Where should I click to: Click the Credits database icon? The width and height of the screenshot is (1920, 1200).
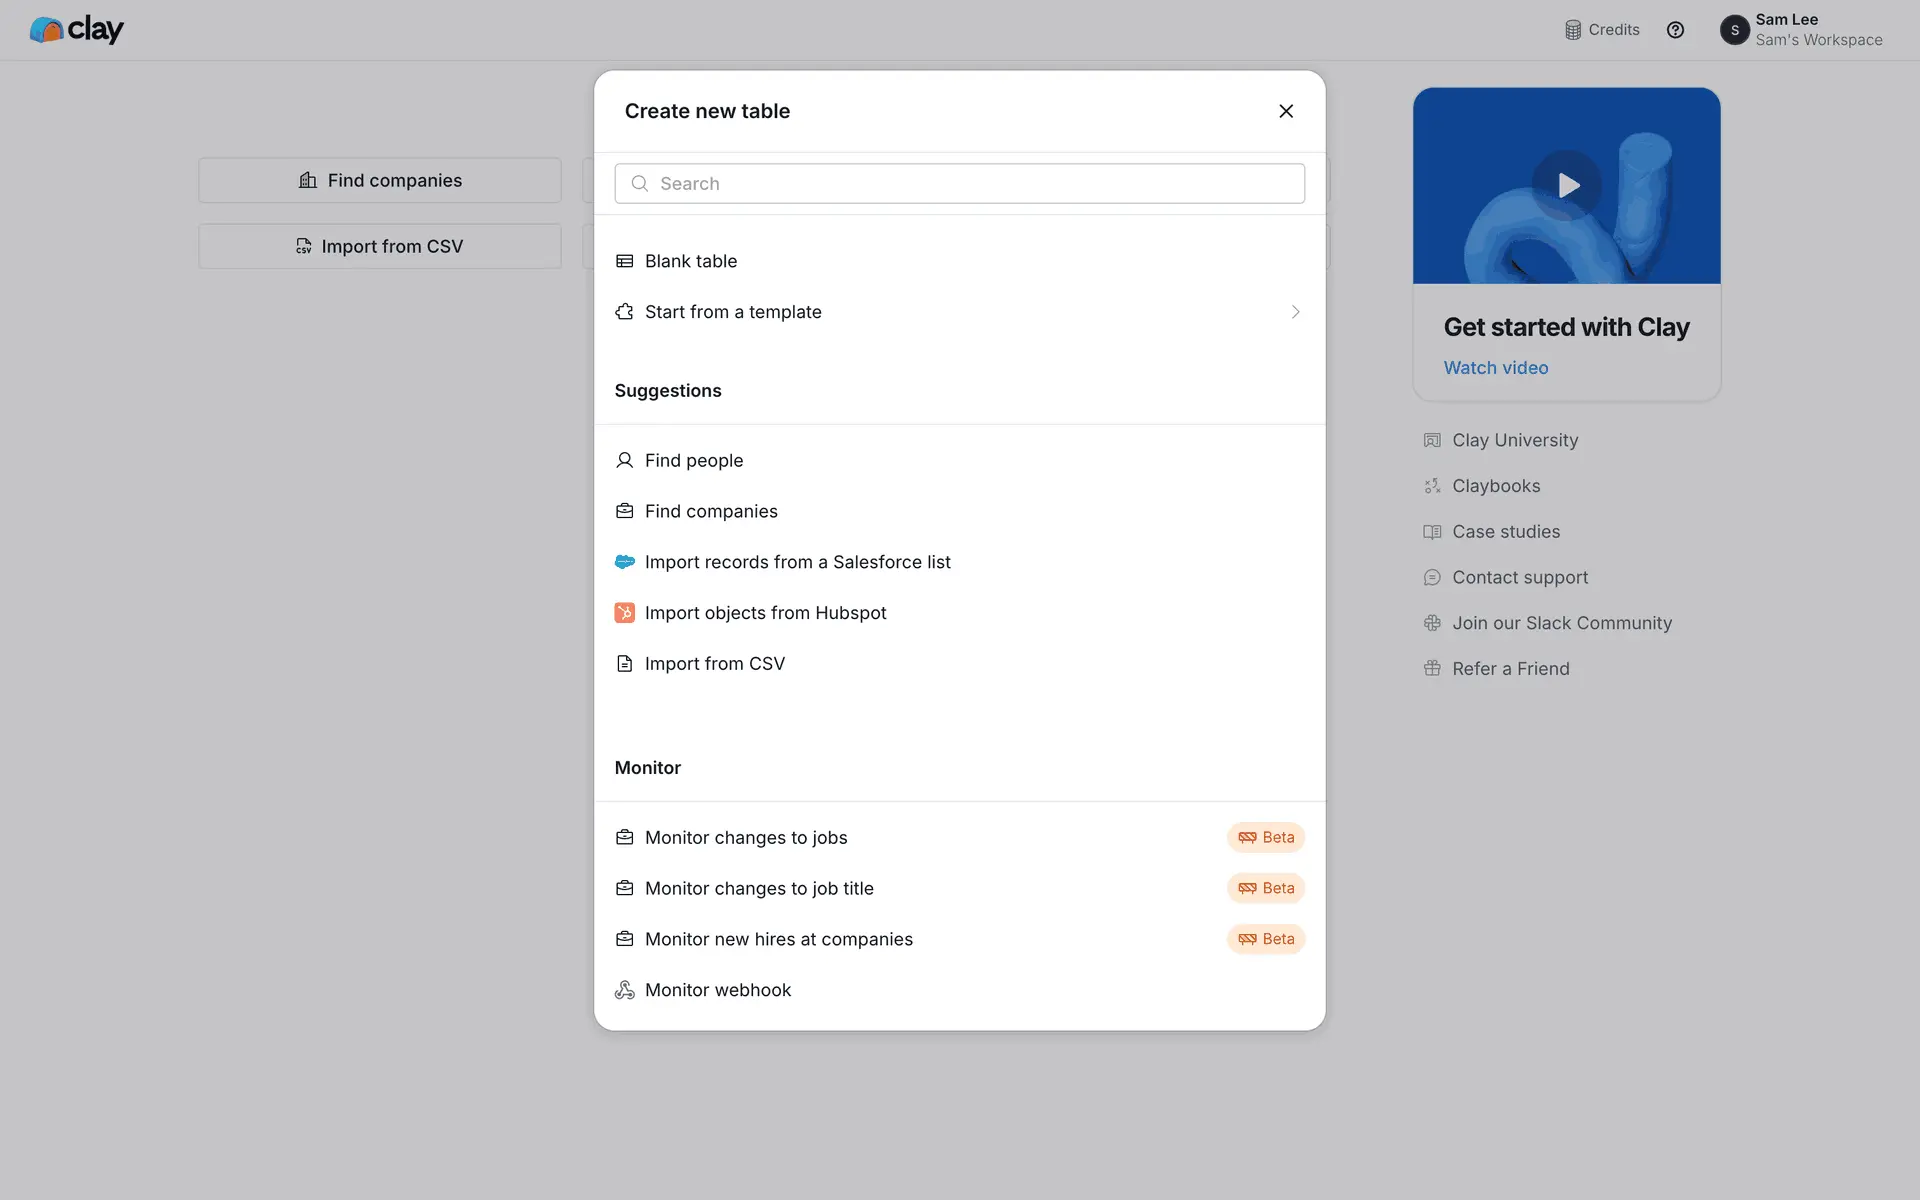click(1572, 30)
